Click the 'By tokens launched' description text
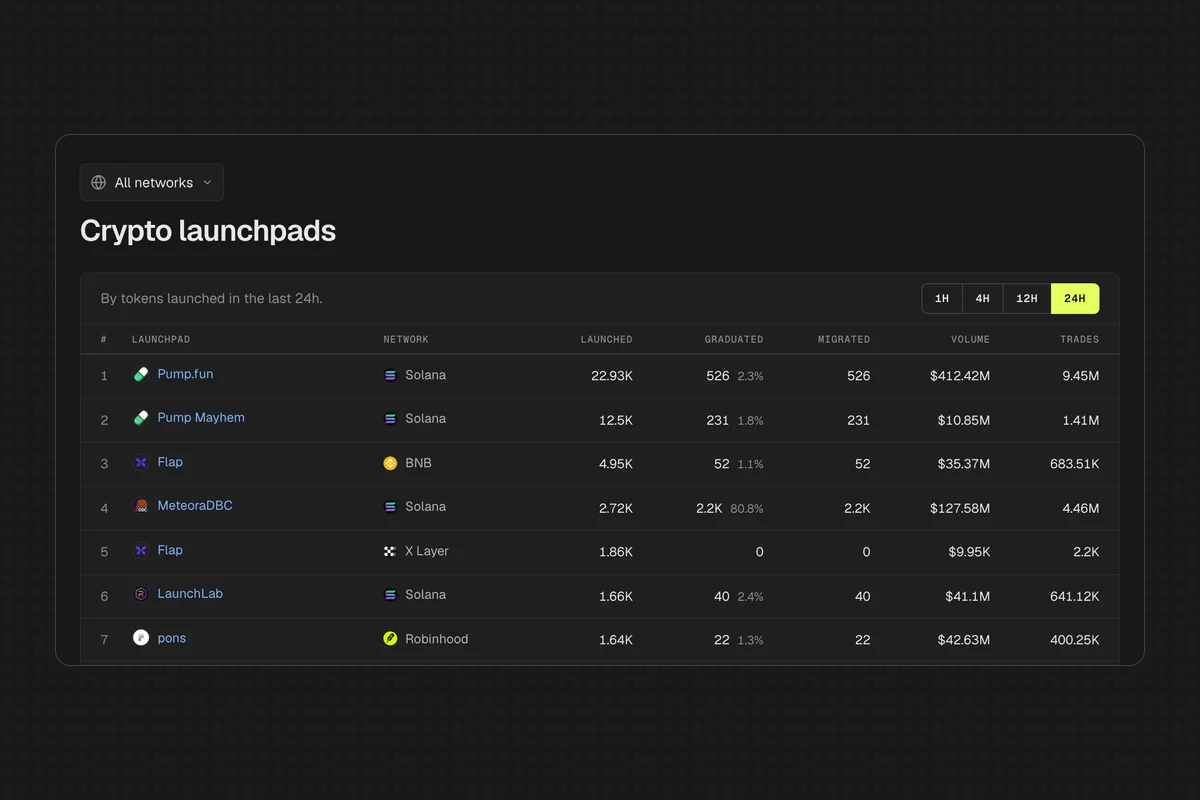The height and width of the screenshot is (800, 1200). (212, 299)
